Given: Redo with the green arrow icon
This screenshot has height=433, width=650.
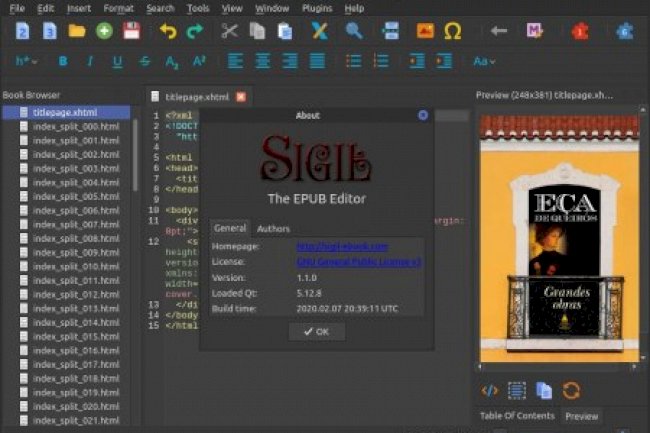Looking at the screenshot, I should [195, 31].
